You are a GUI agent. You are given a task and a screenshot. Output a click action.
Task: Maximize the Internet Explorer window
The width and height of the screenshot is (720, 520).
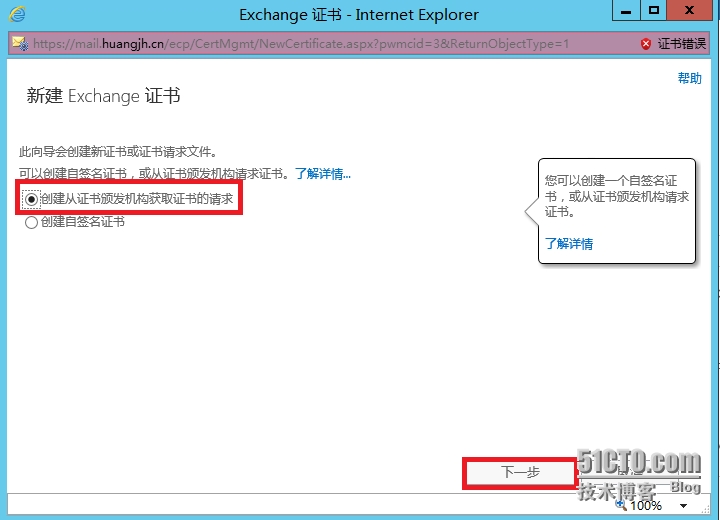coord(654,11)
